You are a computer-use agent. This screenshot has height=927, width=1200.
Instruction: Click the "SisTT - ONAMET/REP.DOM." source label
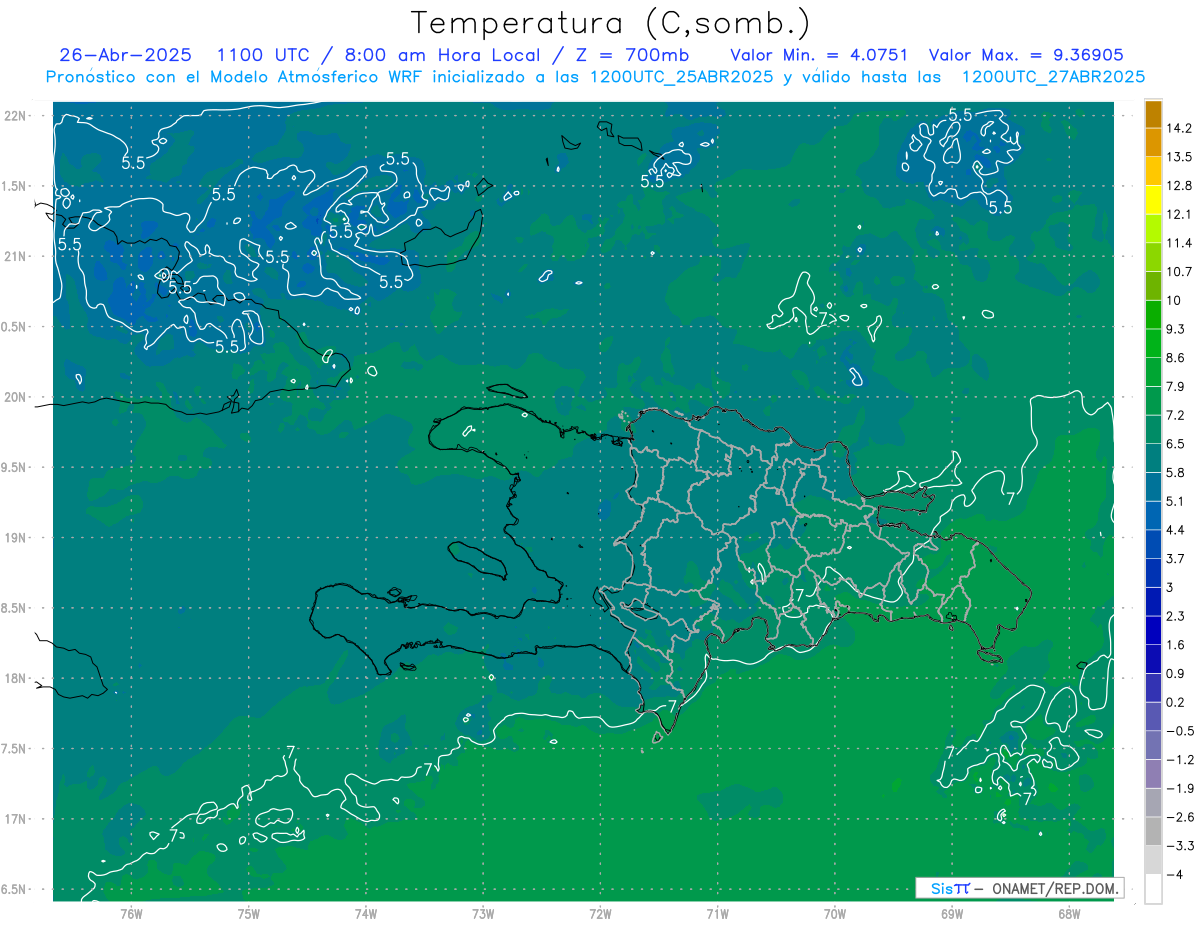[x=1020, y=888]
